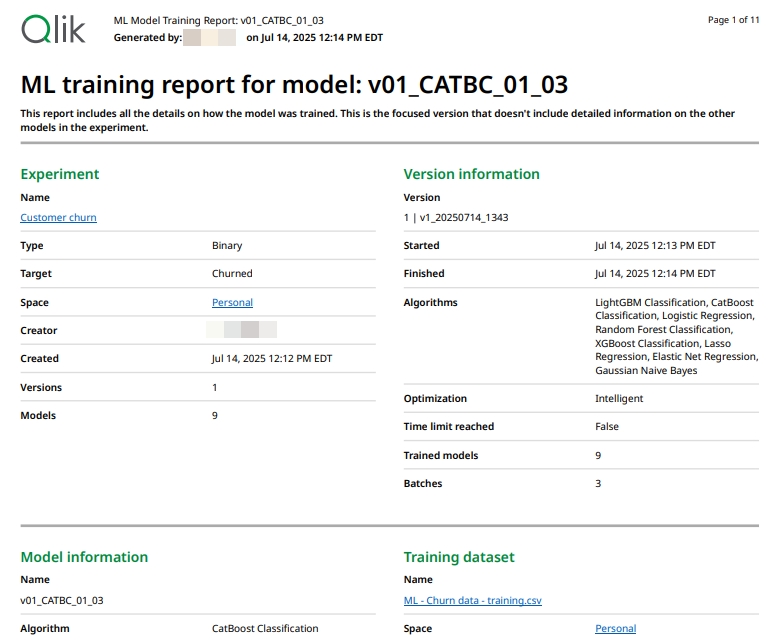Screen dimensions: 780x641
Task: Select the Version information section heading
Action: click(x=471, y=174)
